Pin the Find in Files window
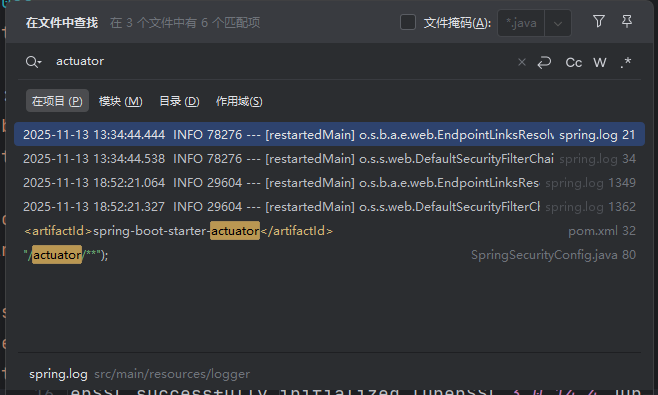658x395 pixels. click(627, 21)
